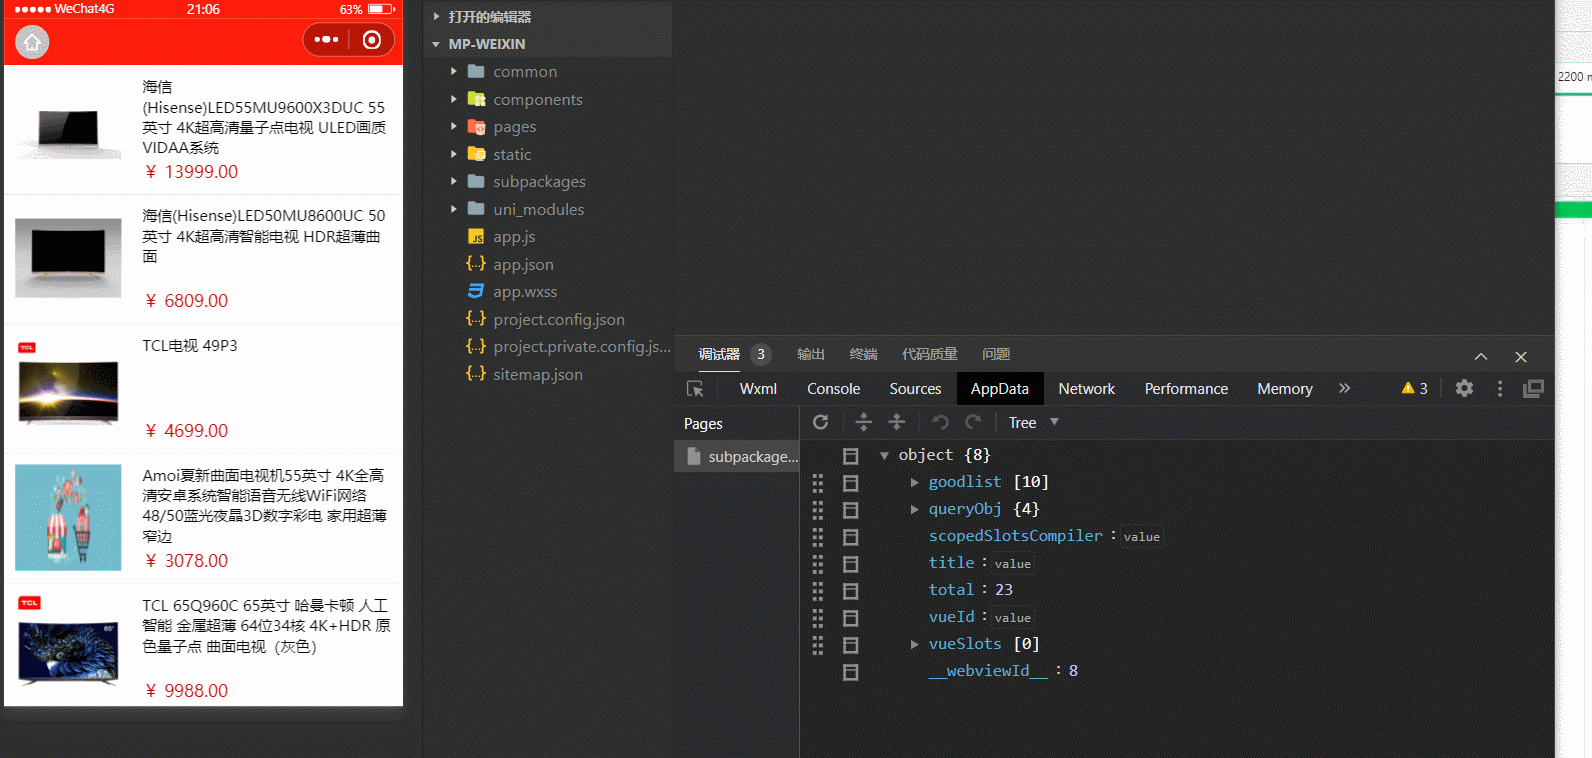
Task: Switch to the Sources tab
Action: [x=915, y=388]
